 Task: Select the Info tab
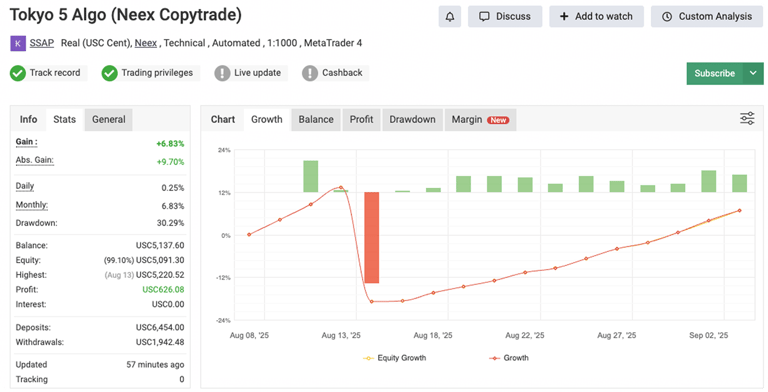[28, 120]
